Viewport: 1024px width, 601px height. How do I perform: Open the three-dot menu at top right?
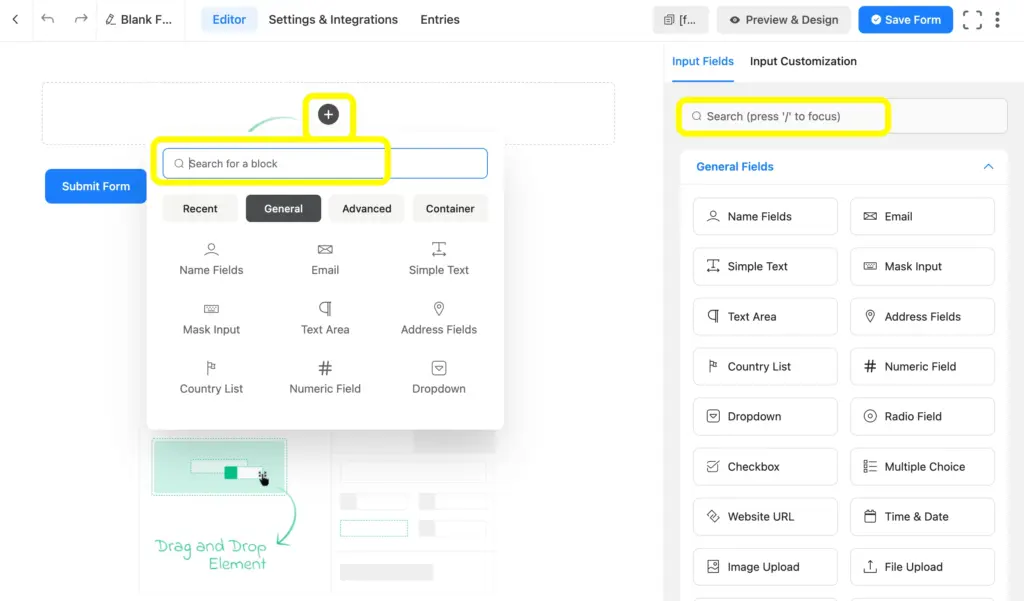click(x=998, y=19)
